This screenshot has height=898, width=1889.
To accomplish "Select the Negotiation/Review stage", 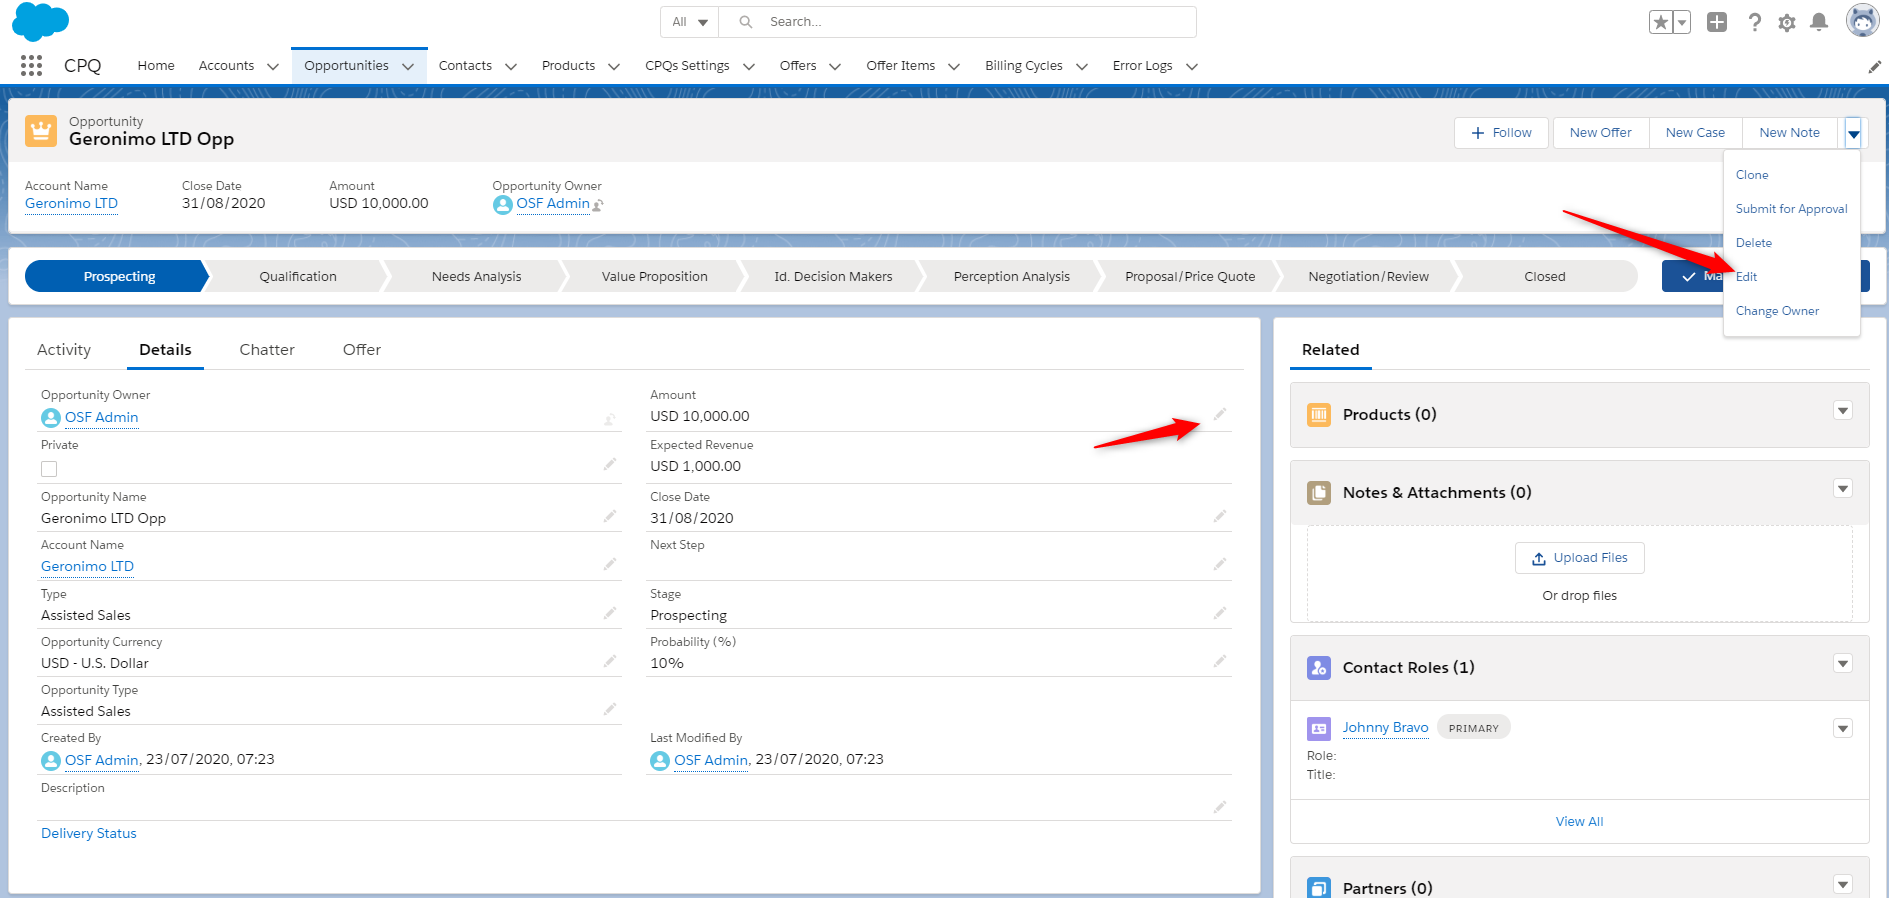I will point(1368,277).
